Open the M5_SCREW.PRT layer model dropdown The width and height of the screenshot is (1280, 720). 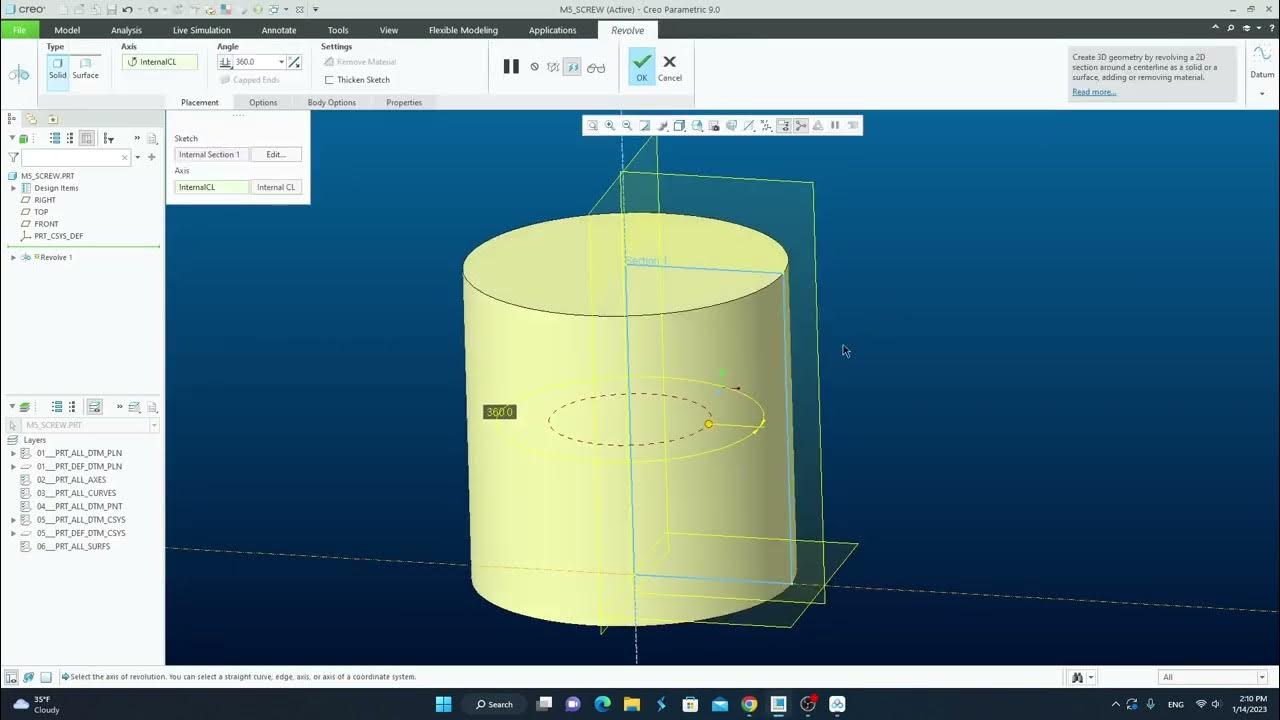(x=154, y=425)
